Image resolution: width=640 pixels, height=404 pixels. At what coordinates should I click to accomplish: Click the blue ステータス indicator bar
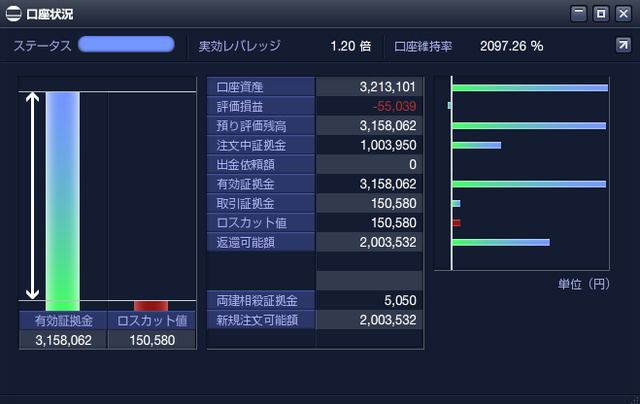pyautogui.click(x=126, y=44)
